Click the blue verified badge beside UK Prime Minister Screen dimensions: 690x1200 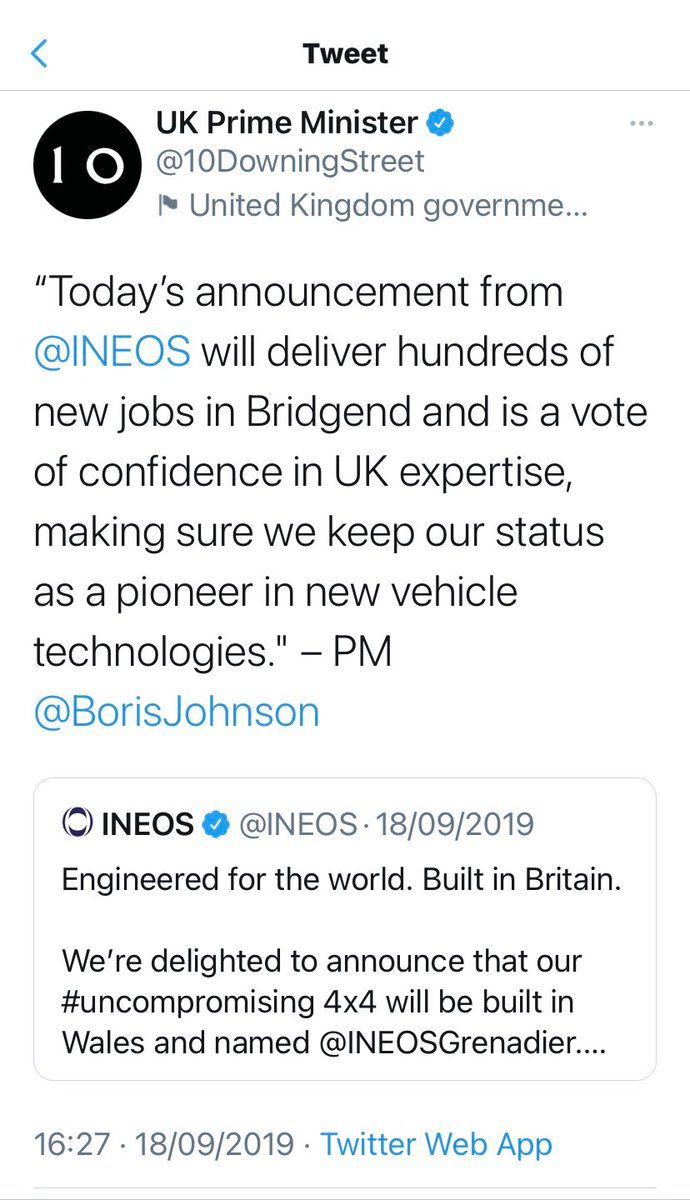441,123
